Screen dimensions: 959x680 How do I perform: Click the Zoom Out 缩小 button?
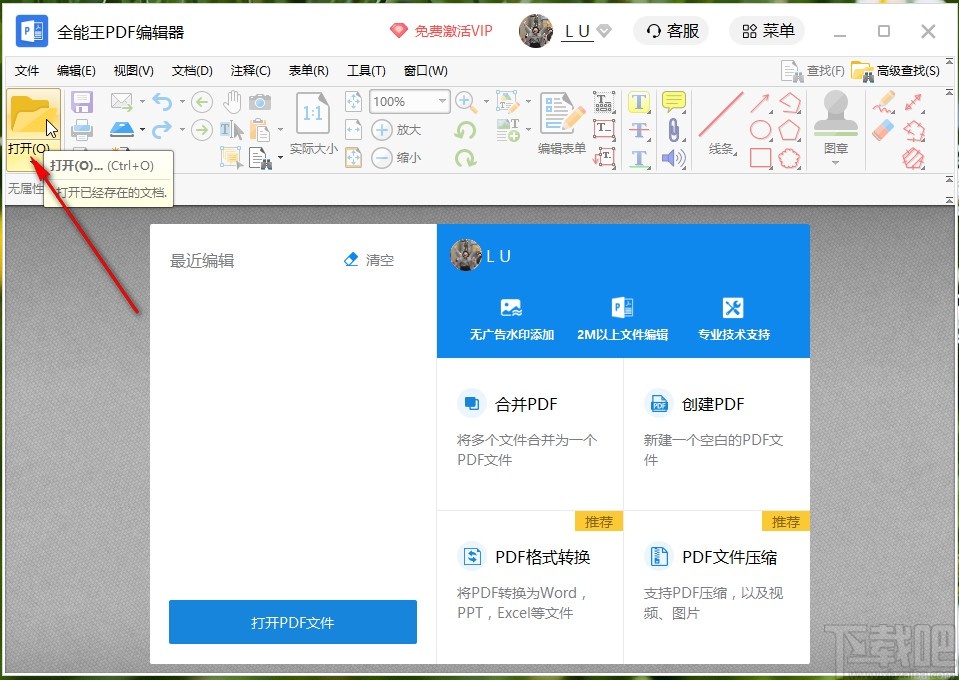pos(396,158)
